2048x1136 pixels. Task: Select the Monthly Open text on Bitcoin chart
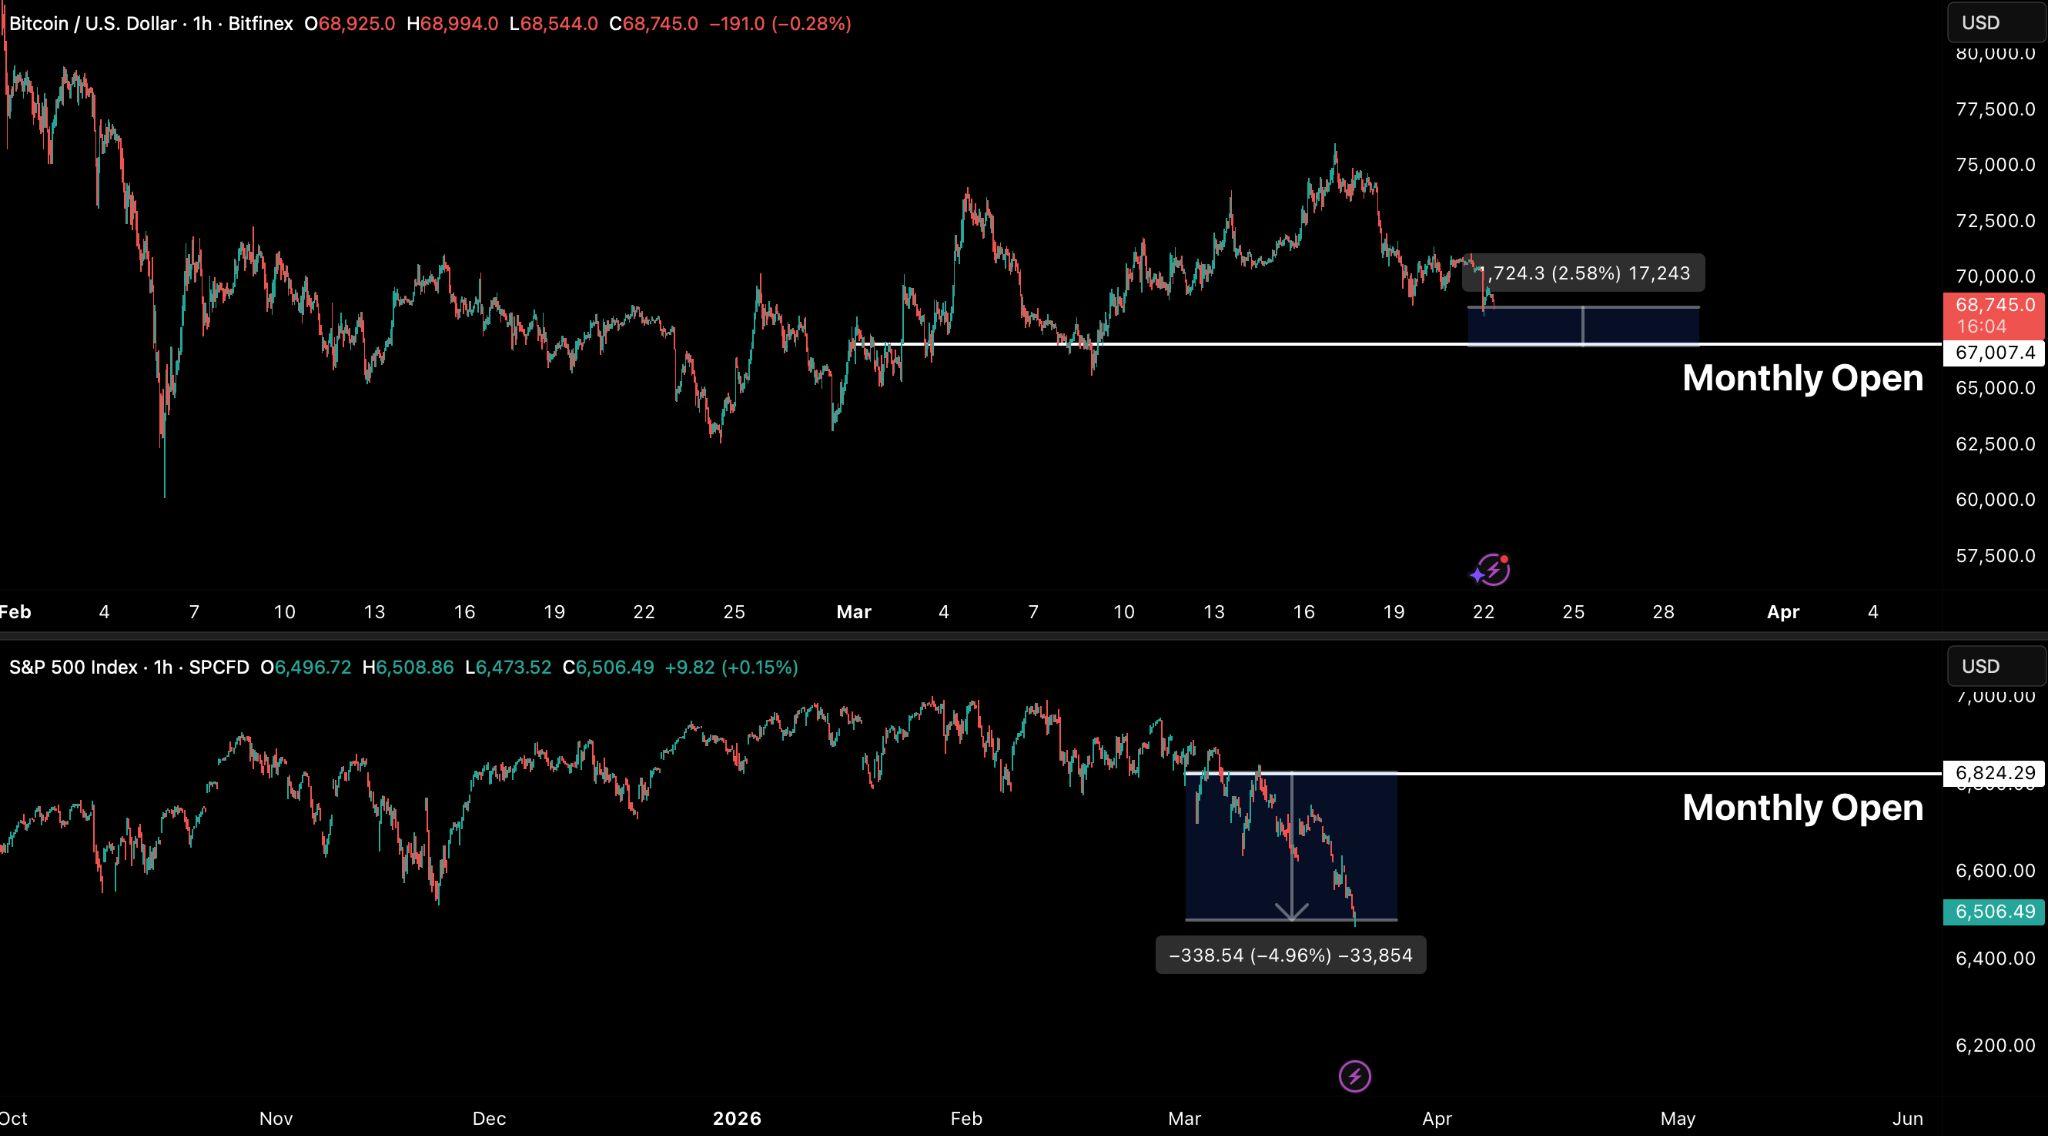pos(1802,378)
